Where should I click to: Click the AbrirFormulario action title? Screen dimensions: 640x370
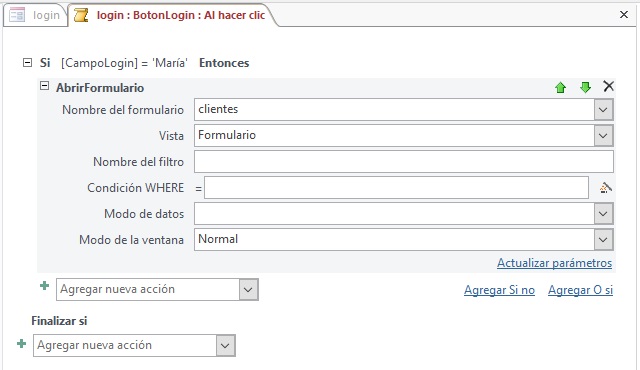100,88
